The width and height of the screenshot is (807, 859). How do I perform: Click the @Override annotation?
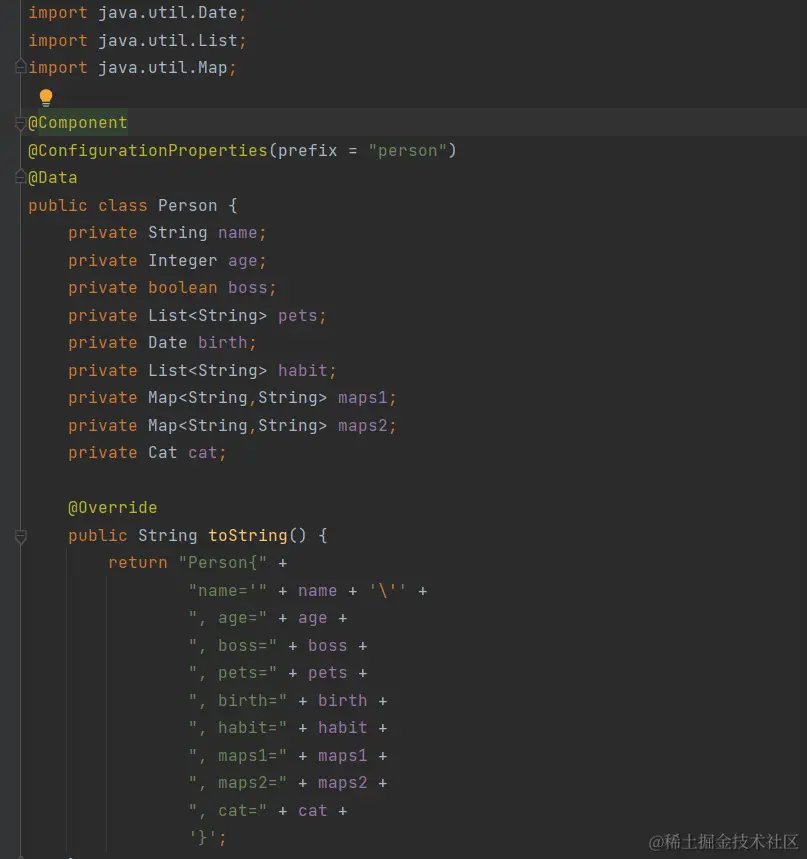point(112,508)
